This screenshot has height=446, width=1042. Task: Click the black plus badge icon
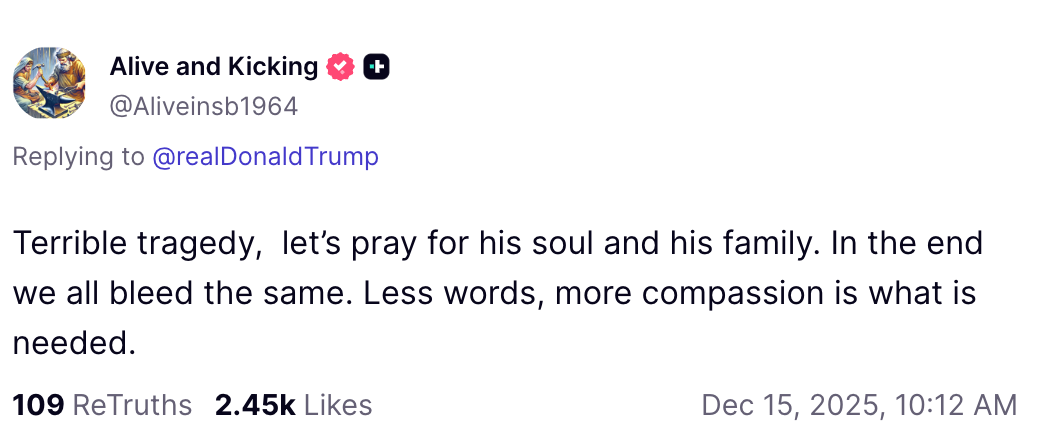(x=376, y=67)
